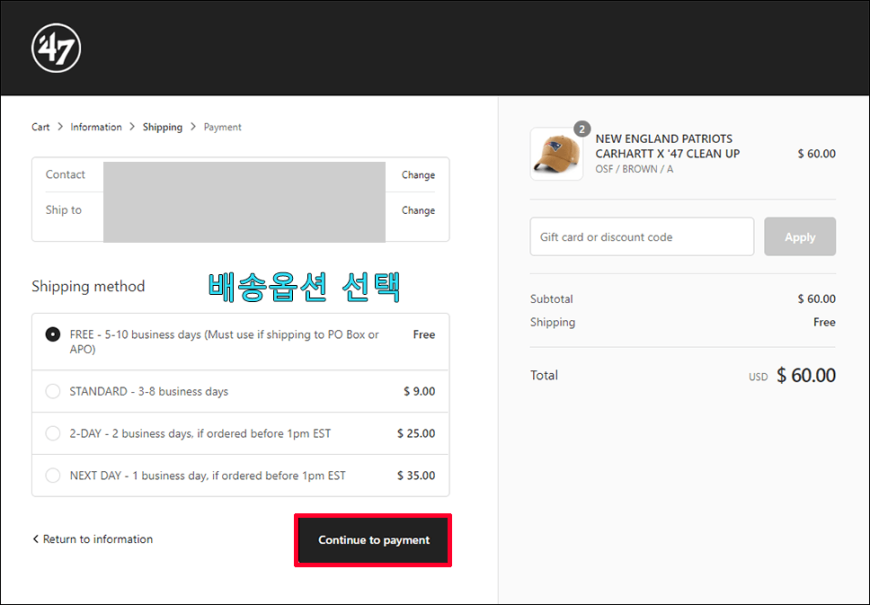Go to the Information breadcrumb step

(x=96, y=127)
